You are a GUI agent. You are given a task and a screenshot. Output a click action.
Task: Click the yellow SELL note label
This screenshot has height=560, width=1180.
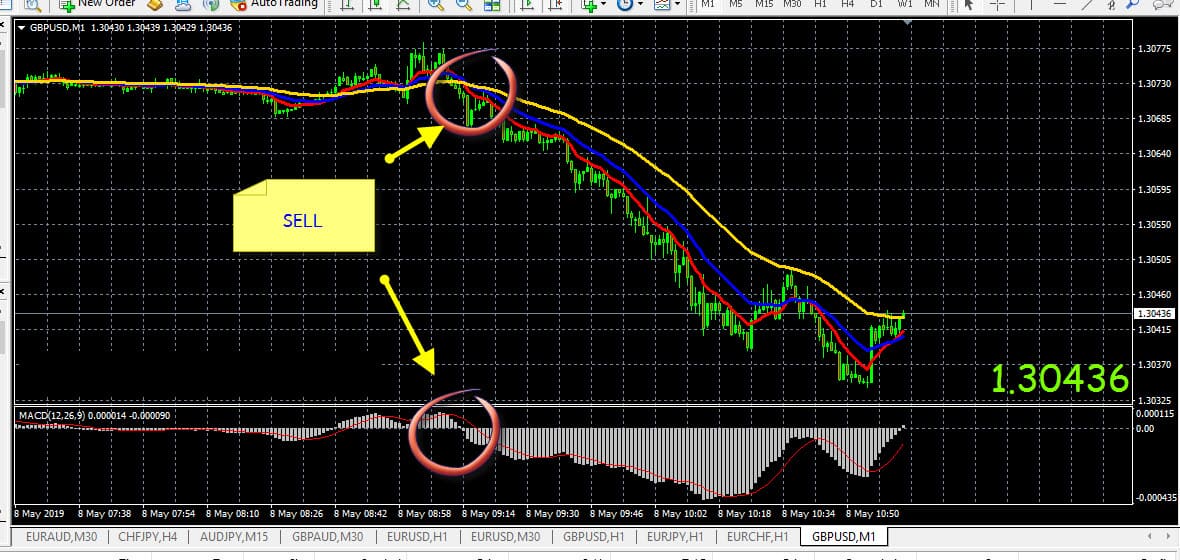tap(303, 220)
